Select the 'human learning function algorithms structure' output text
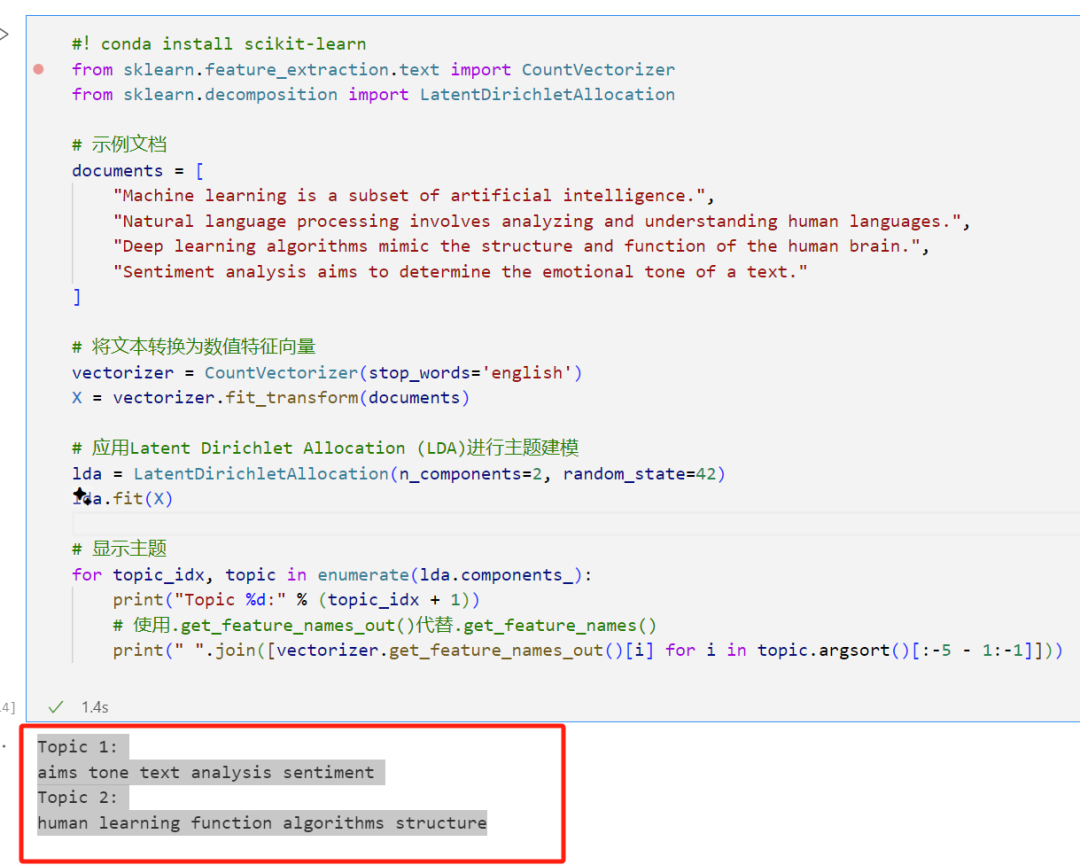 point(261,822)
